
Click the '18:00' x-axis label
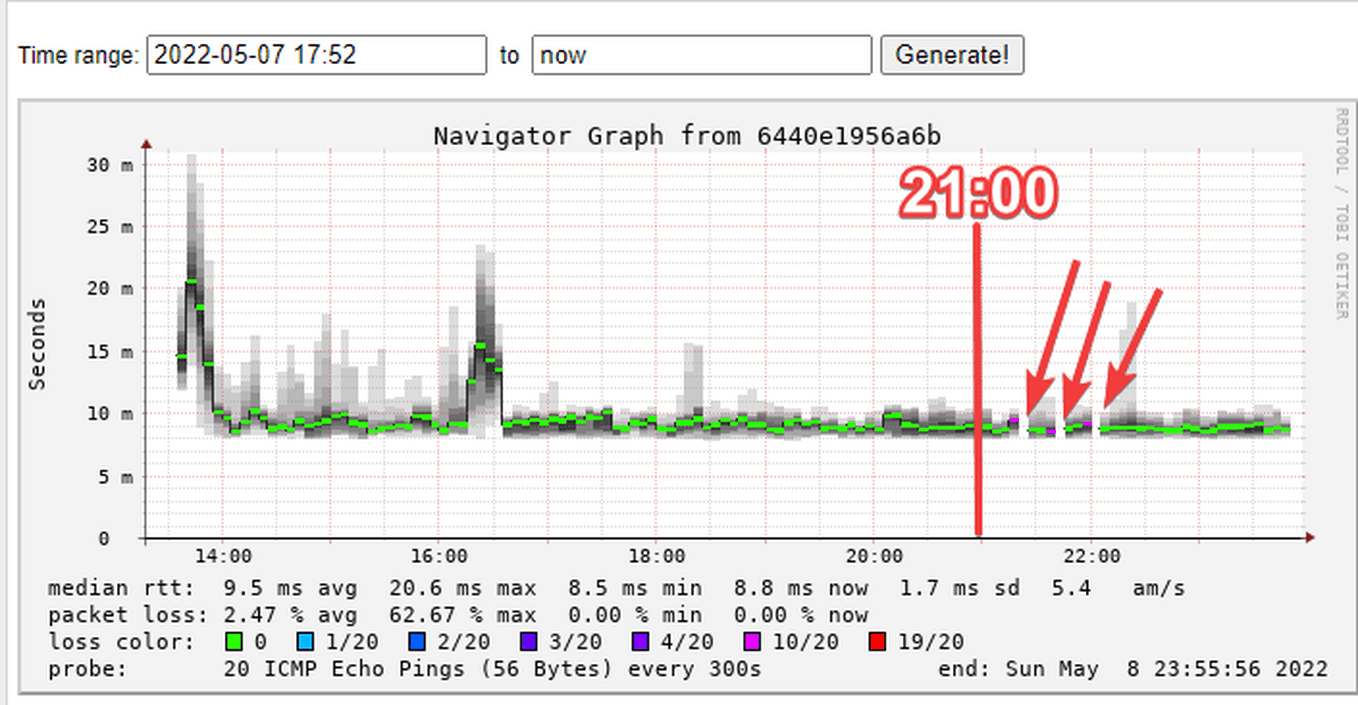coord(657,556)
